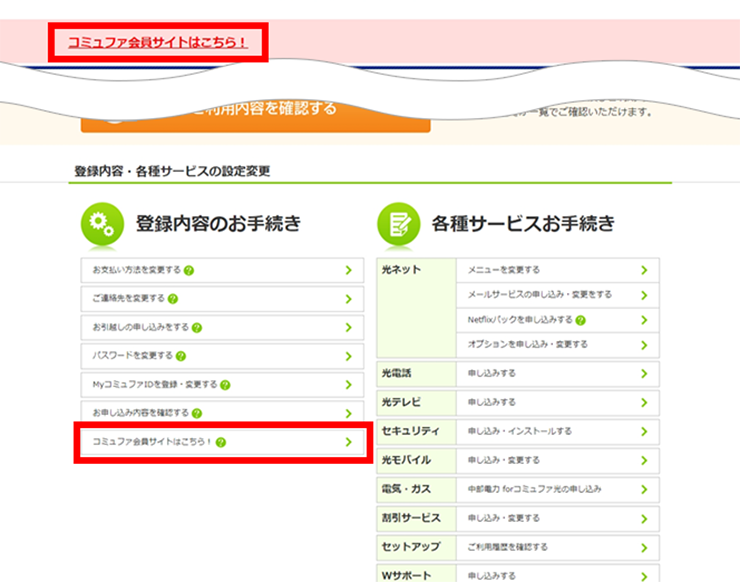
Task: Click the arrow on the 光モバイル 申し込み・変更する row
Action: coord(644,461)
